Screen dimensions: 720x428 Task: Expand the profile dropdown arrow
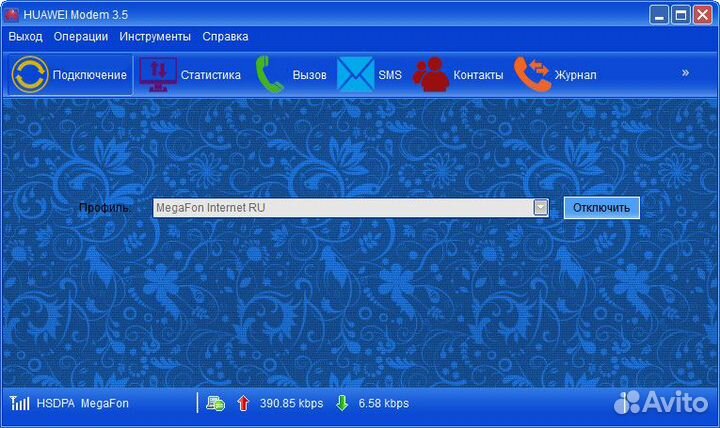point(541,208)
